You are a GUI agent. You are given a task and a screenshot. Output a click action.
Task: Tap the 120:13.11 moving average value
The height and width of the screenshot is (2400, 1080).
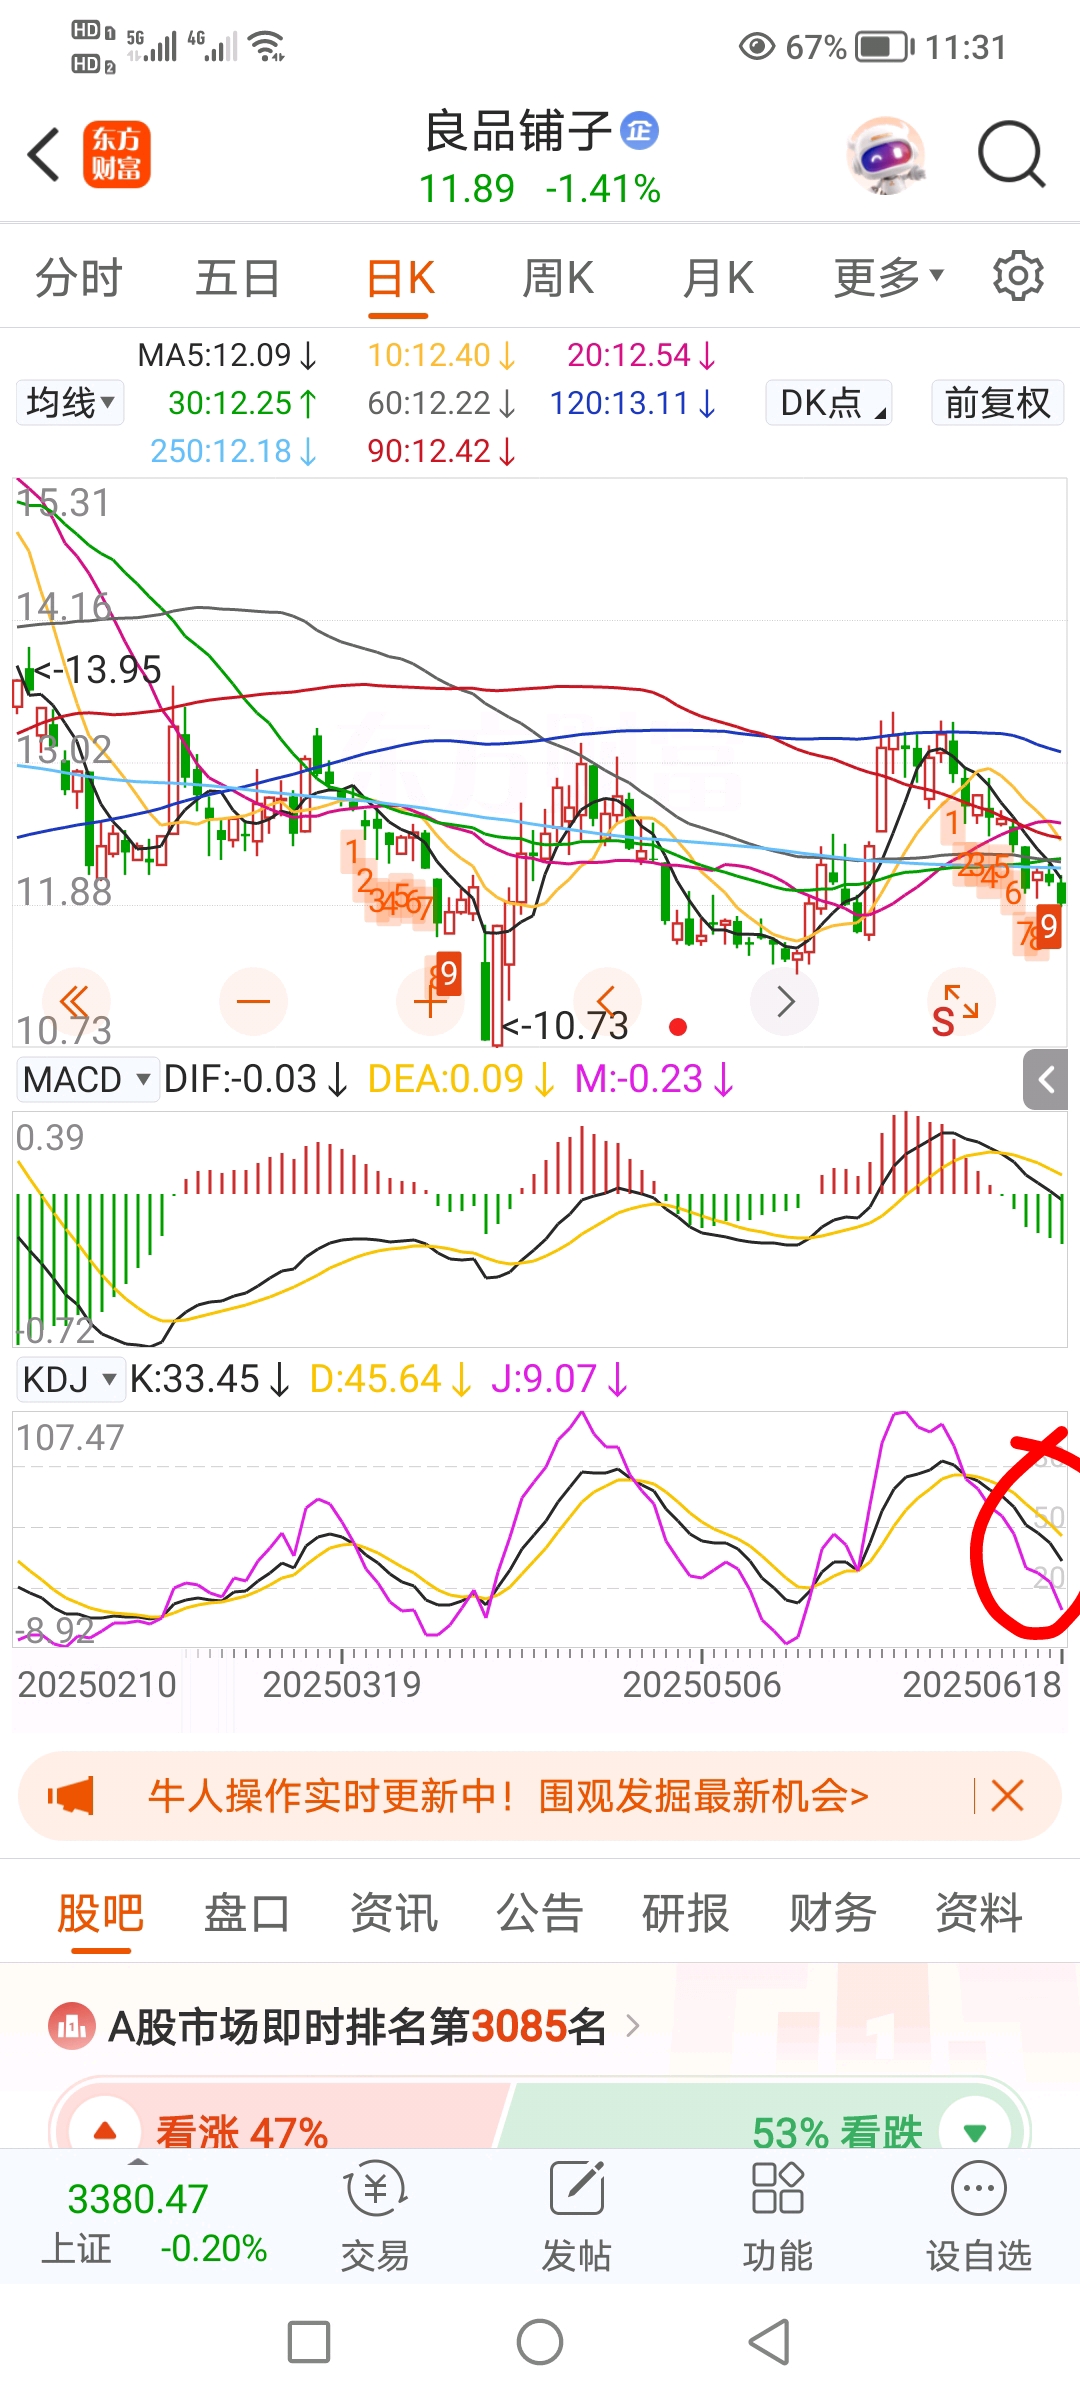pyautogui.click(x=632, y=403)
